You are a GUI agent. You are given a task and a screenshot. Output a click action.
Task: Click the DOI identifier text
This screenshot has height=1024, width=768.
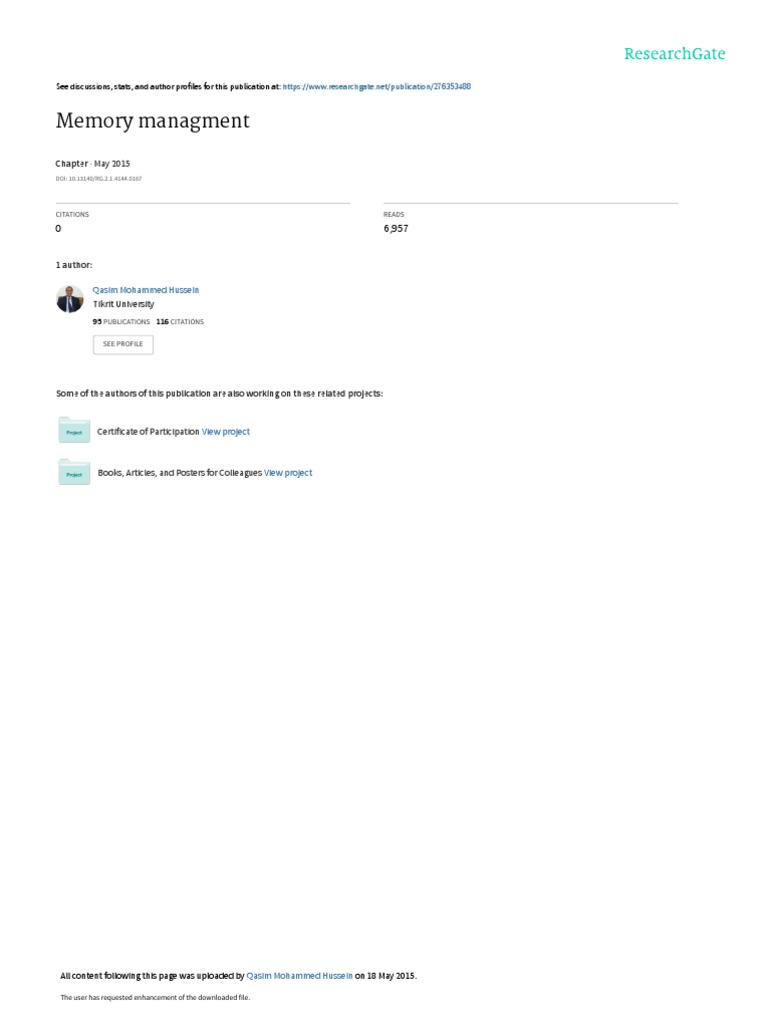click(x=99, y=178)
